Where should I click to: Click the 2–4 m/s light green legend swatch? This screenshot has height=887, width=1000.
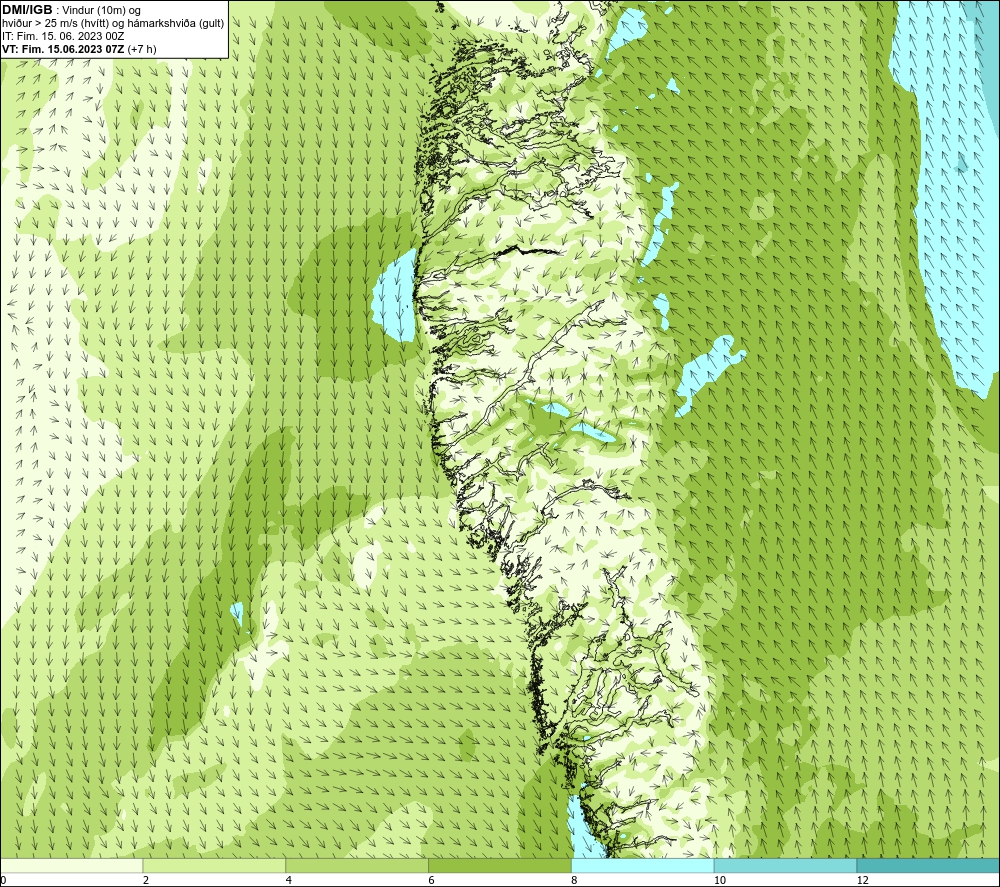214,865
